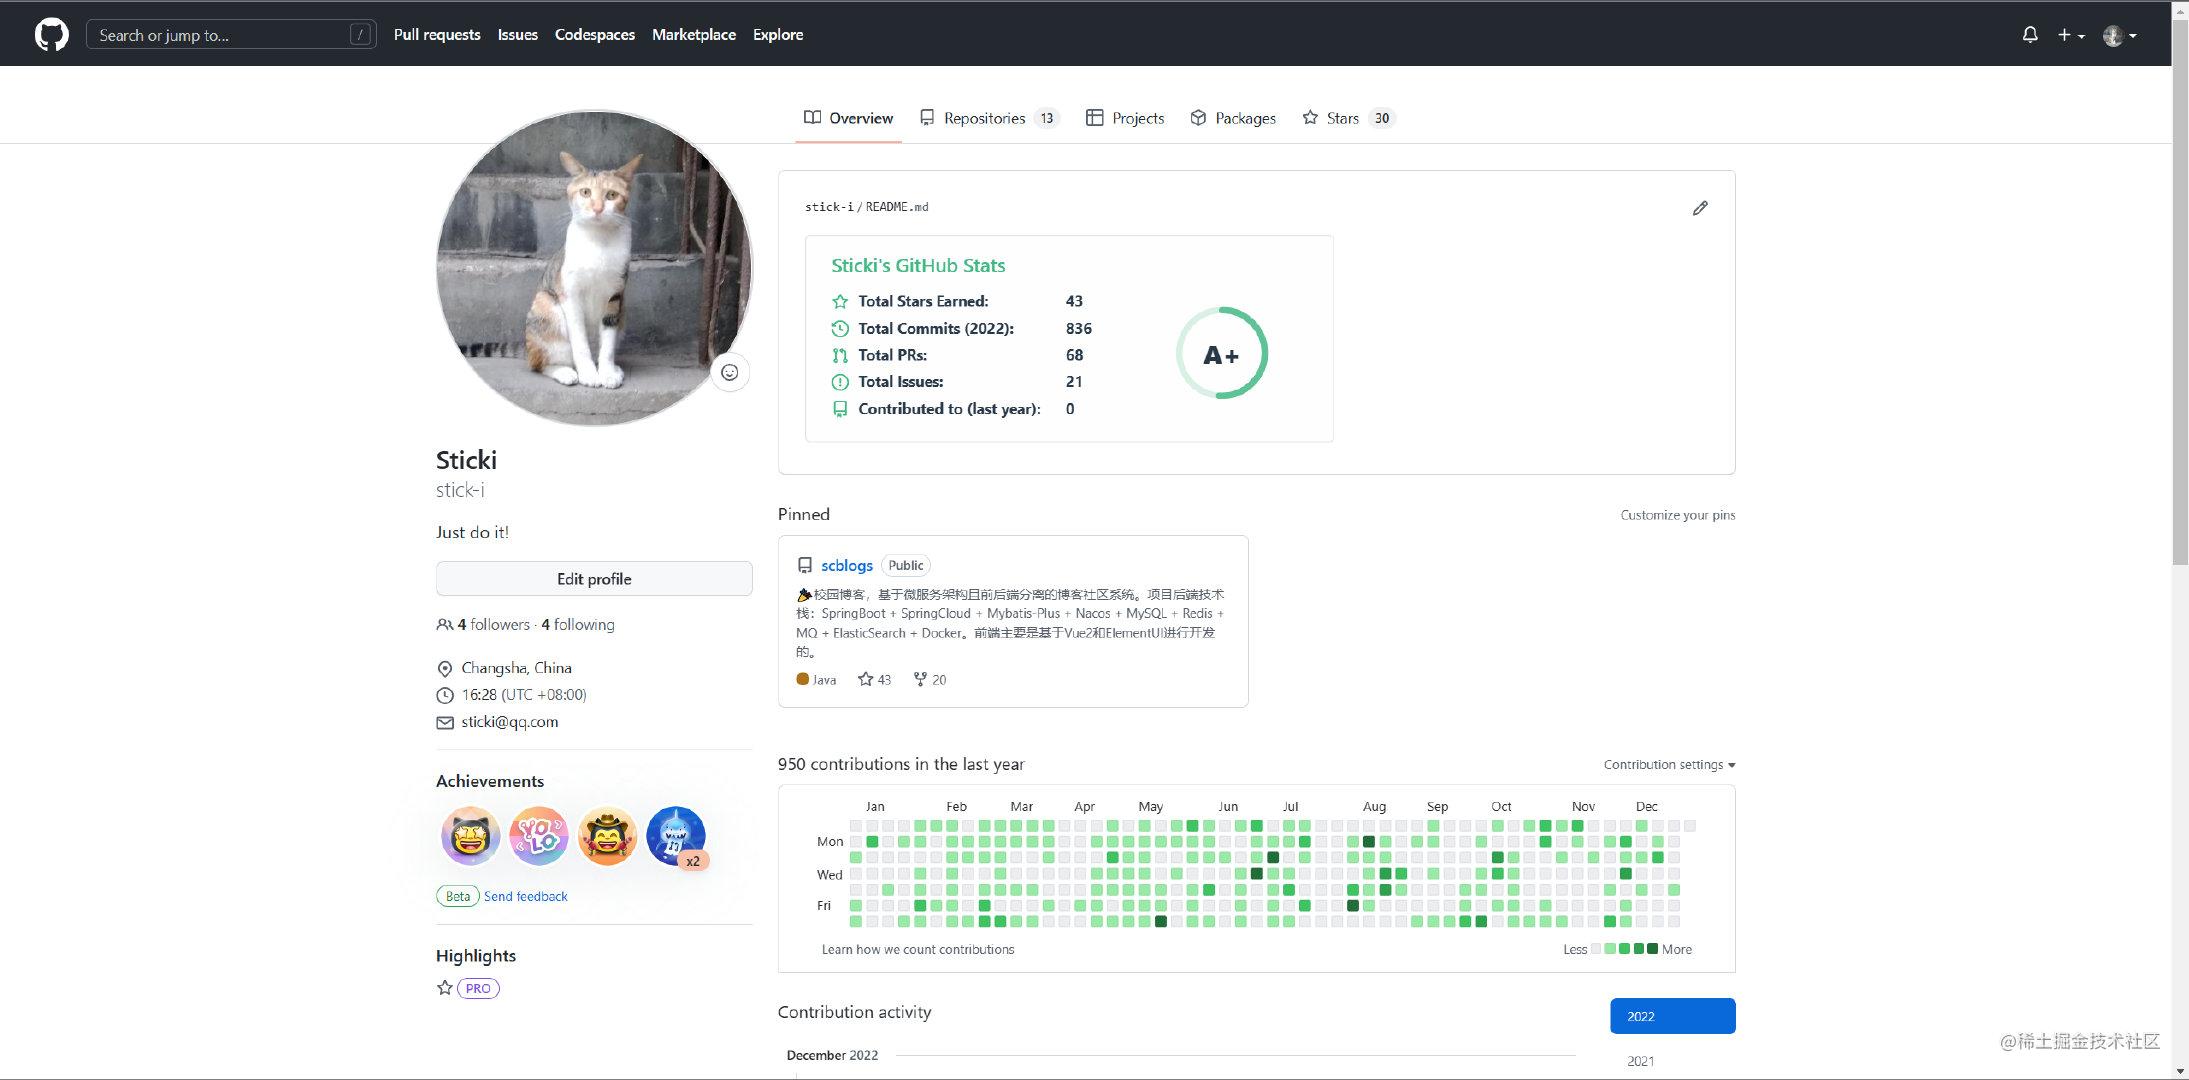Expand Contribution settings dropdown
This screenshot has height=1080, width=2189.
[x=1669, y=765]
